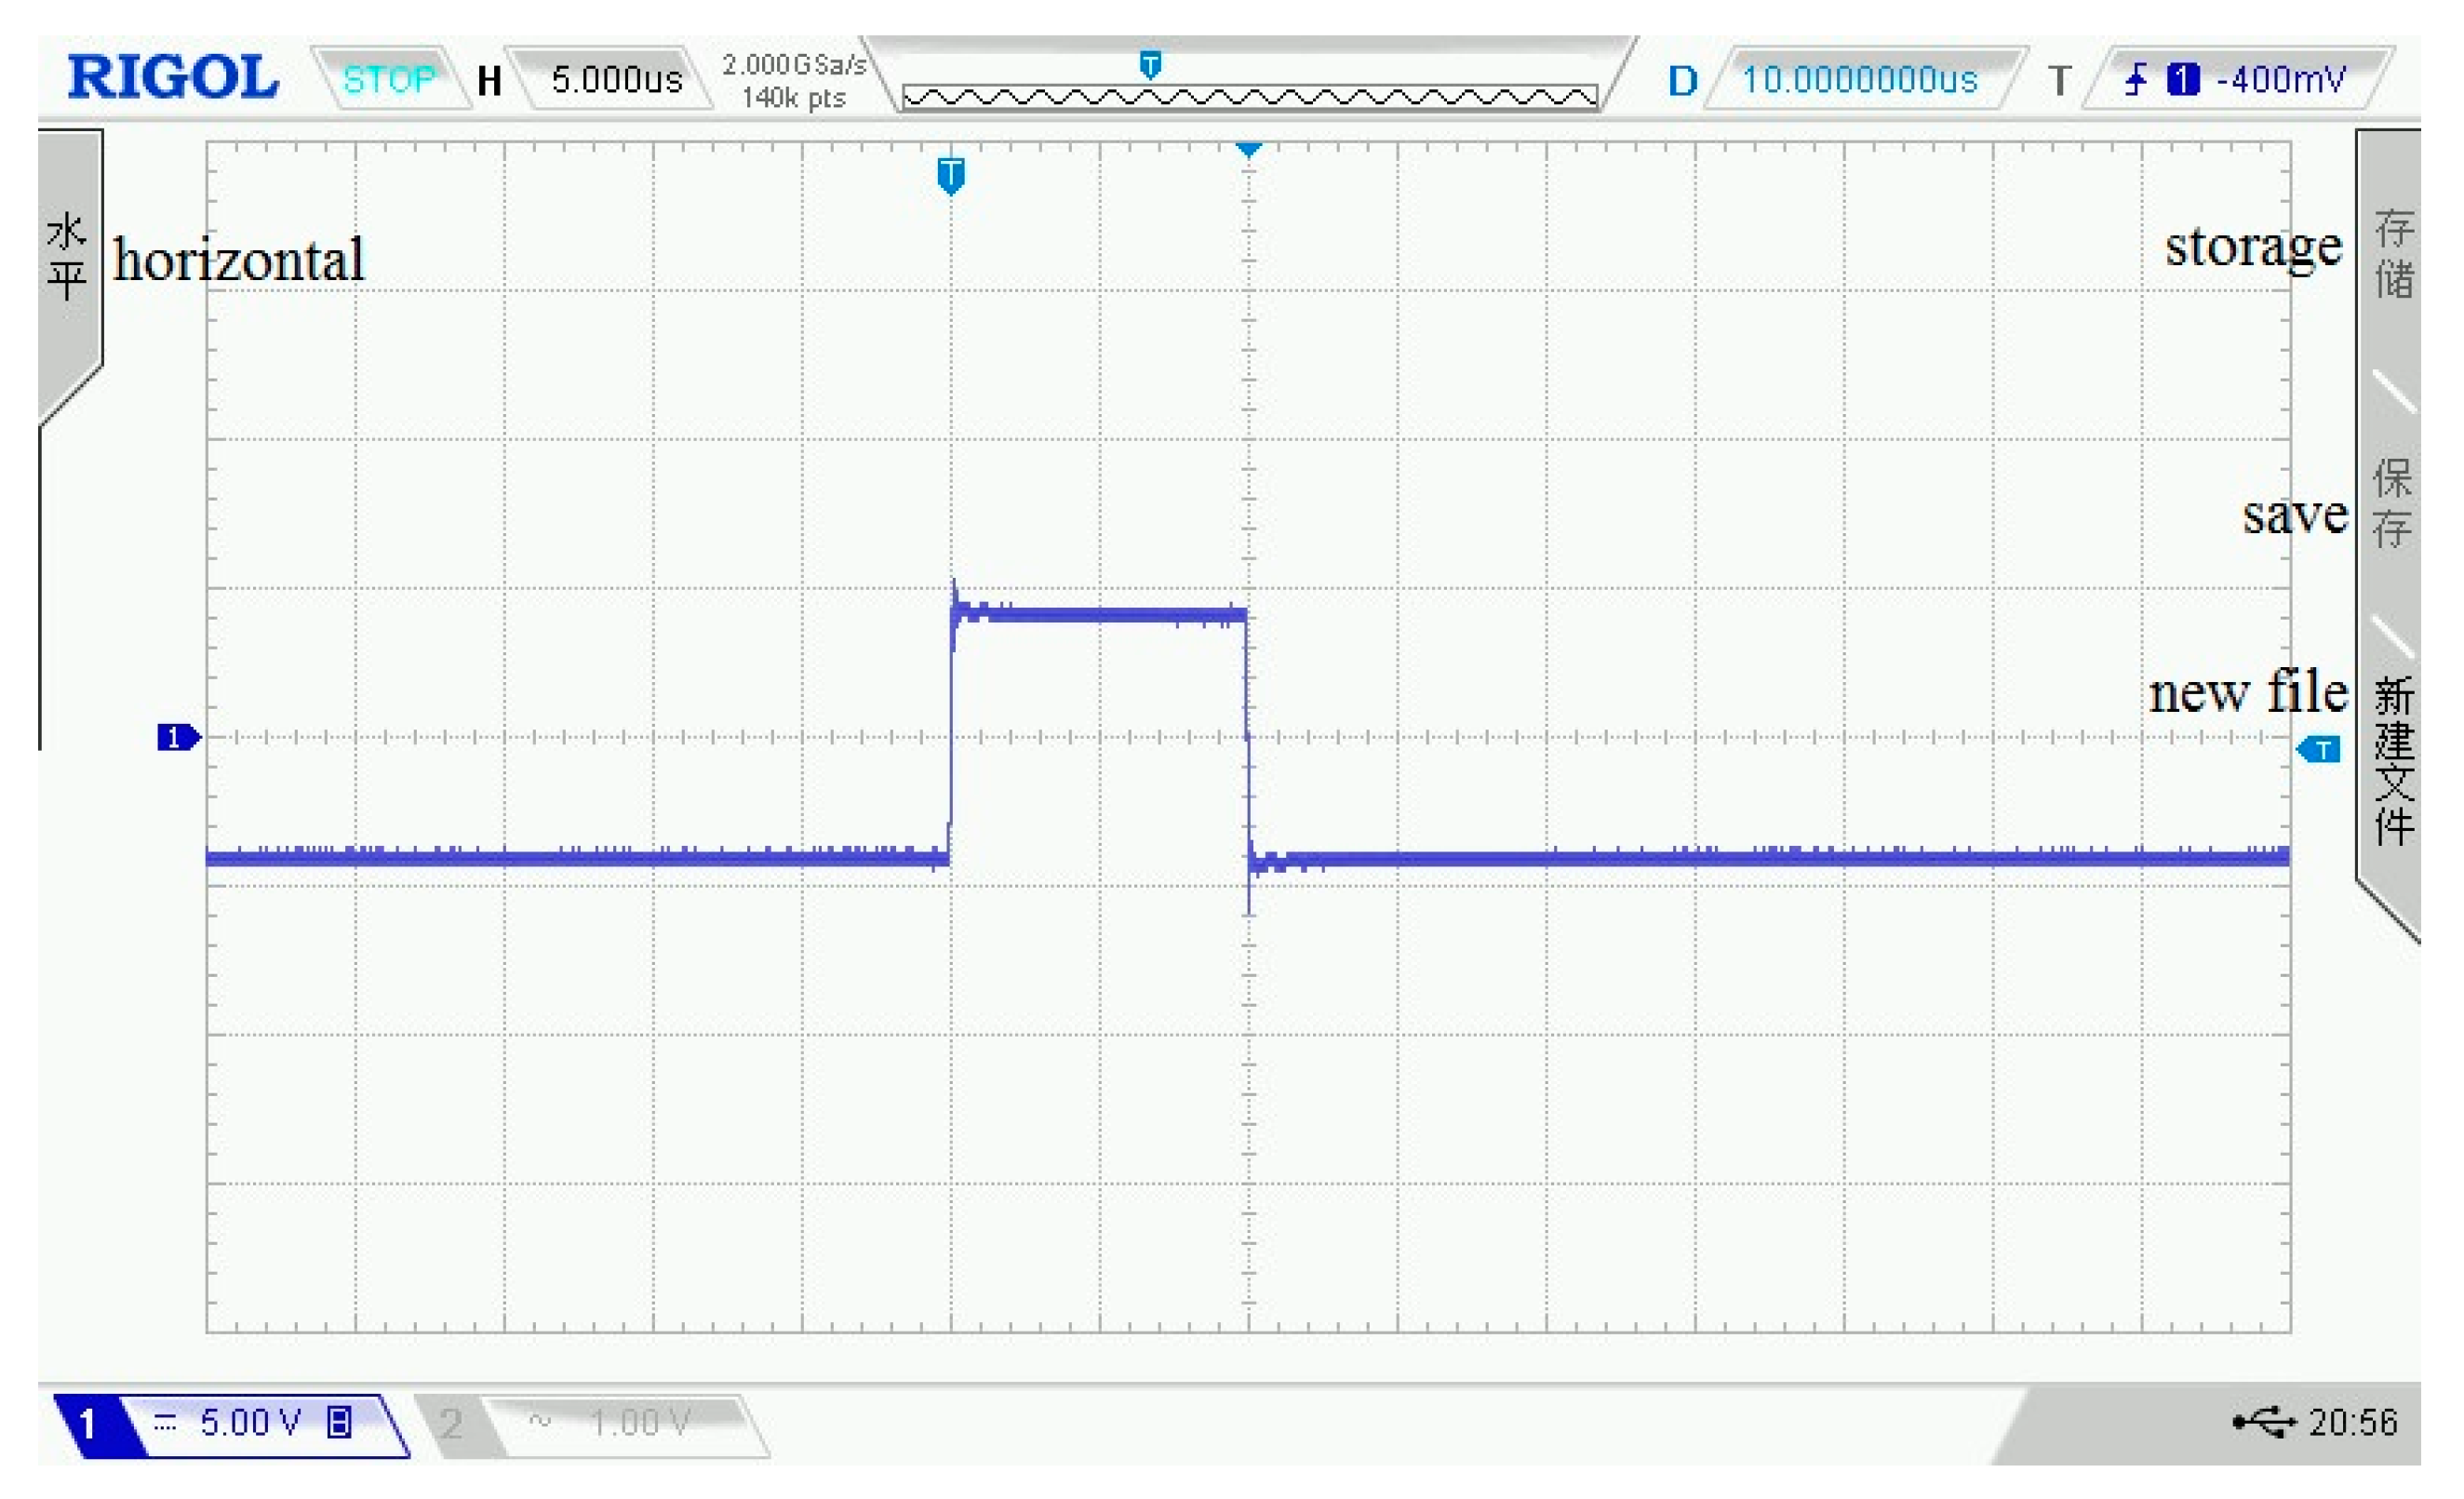Viewport: 2464px width, 1499px height.
Task: Click the bandwidth limit B icon on channel 1
Action: [x=340, y=1421]
